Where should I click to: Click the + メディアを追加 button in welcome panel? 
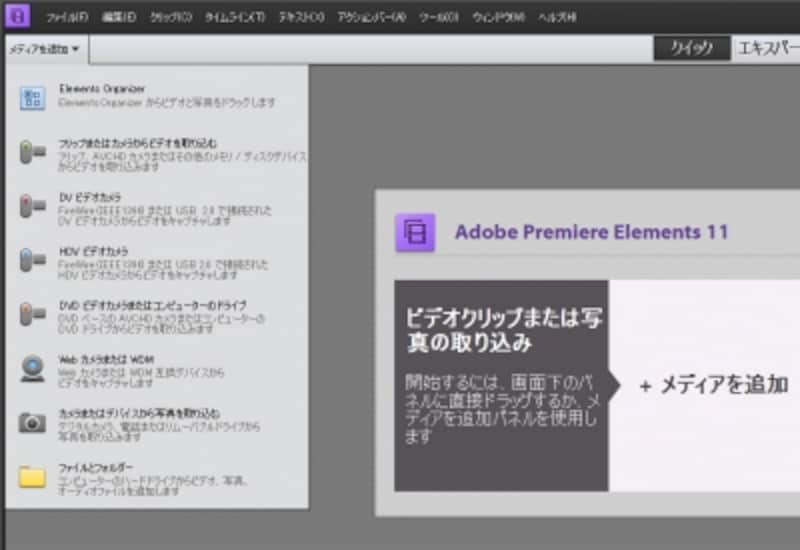click(714, 385)
